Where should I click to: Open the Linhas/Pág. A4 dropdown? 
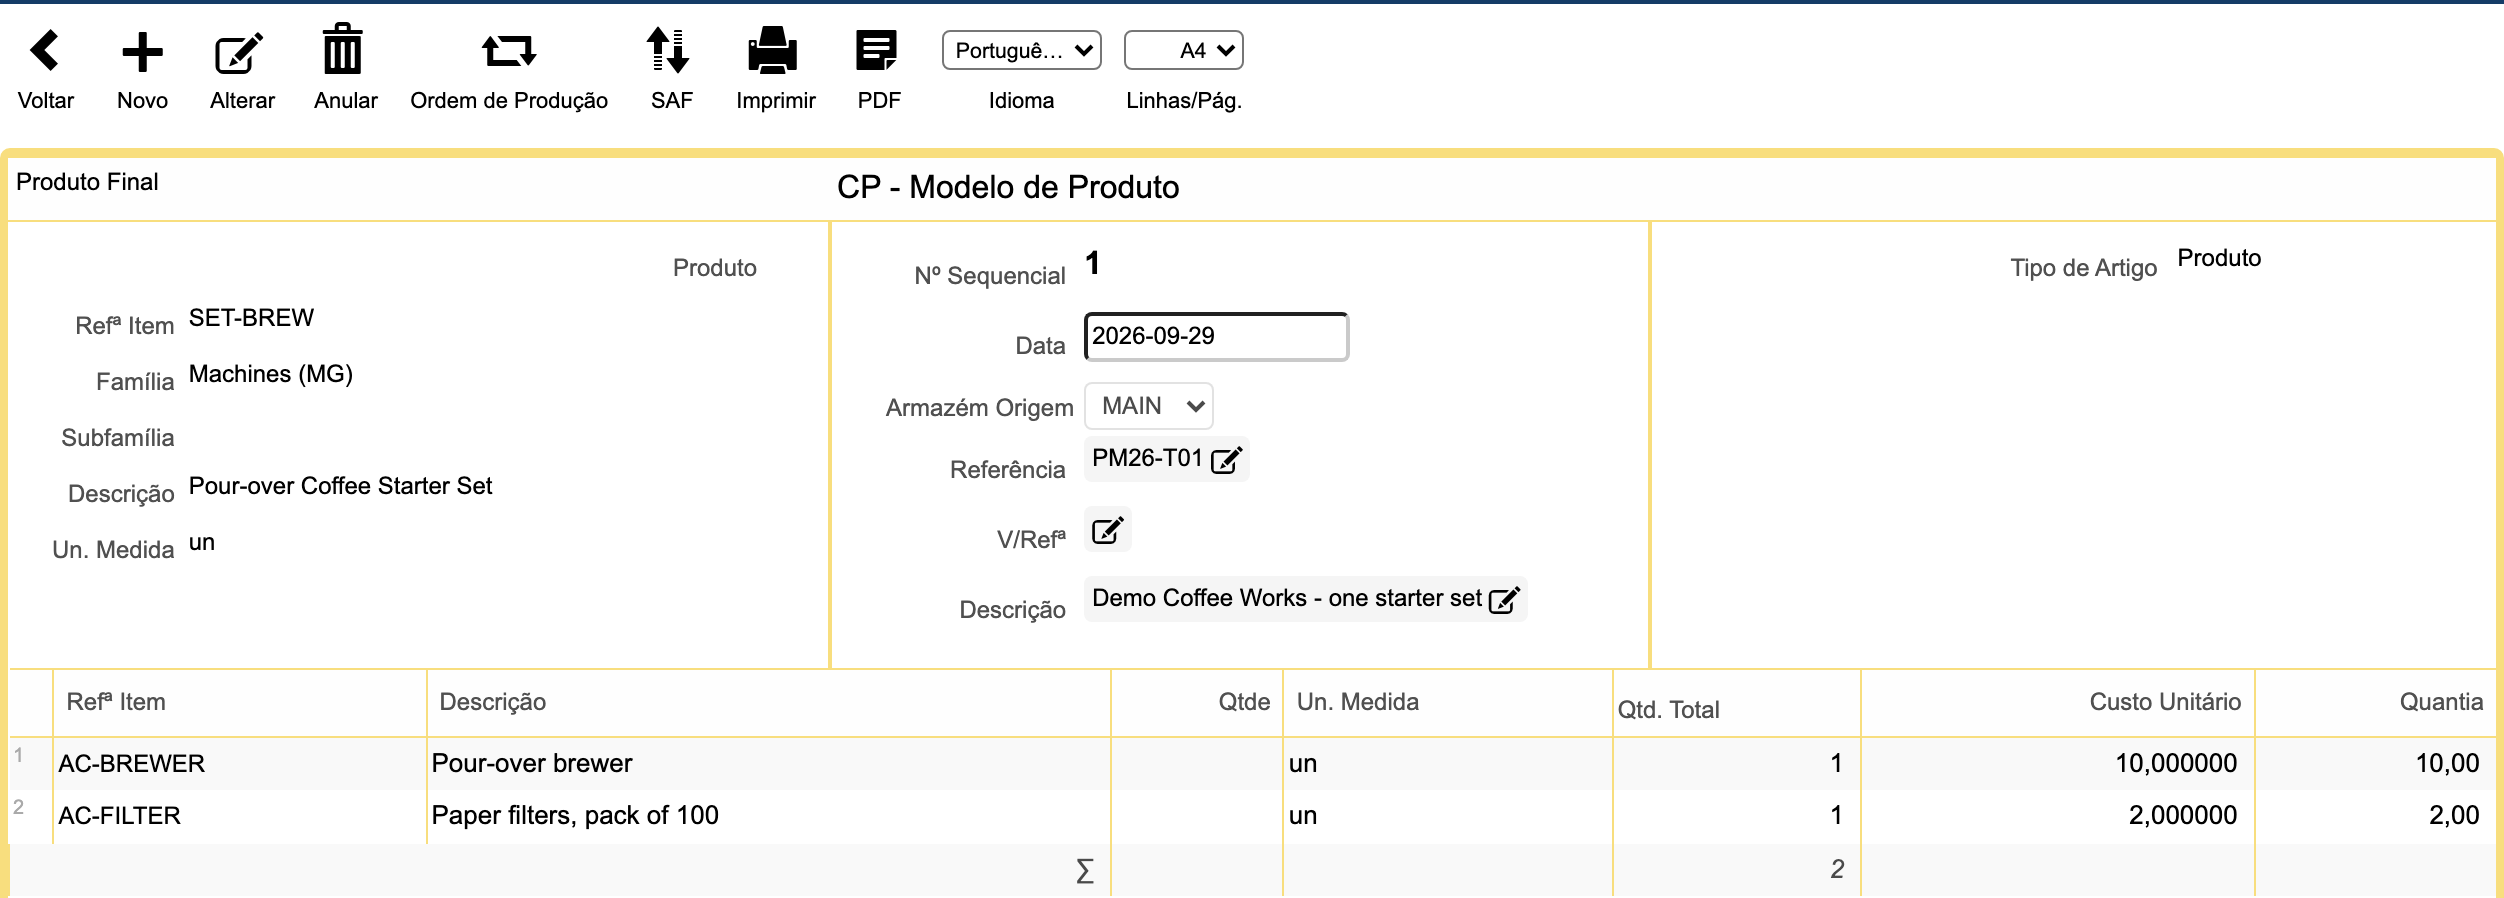[x=1184, y=50]
